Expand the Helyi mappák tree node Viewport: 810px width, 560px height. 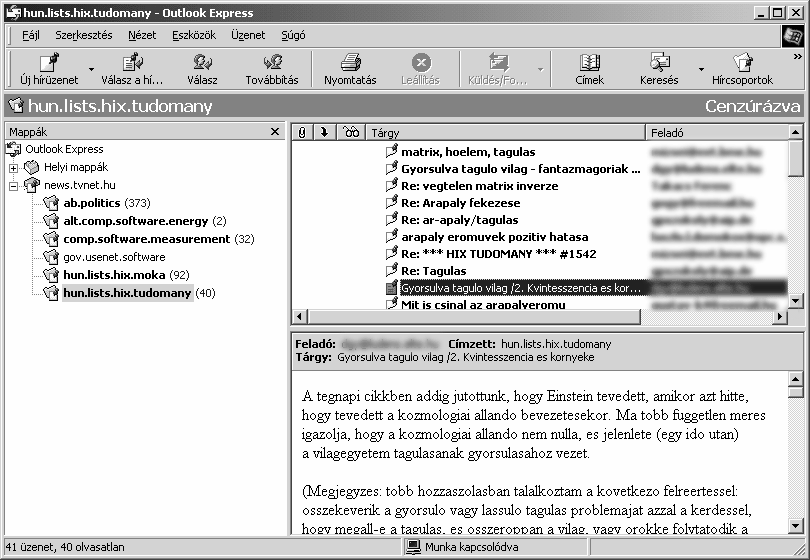click(x=13, y=167)
